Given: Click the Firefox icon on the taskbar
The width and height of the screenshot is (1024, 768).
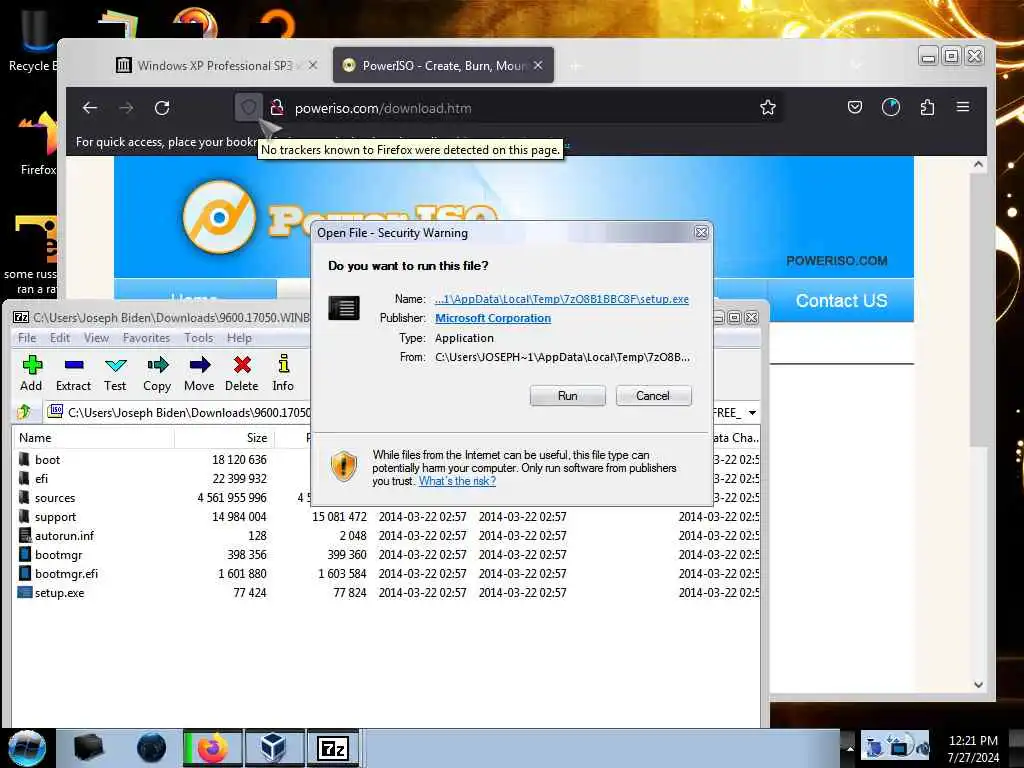Looking at the screenshot, I should 212,748.
